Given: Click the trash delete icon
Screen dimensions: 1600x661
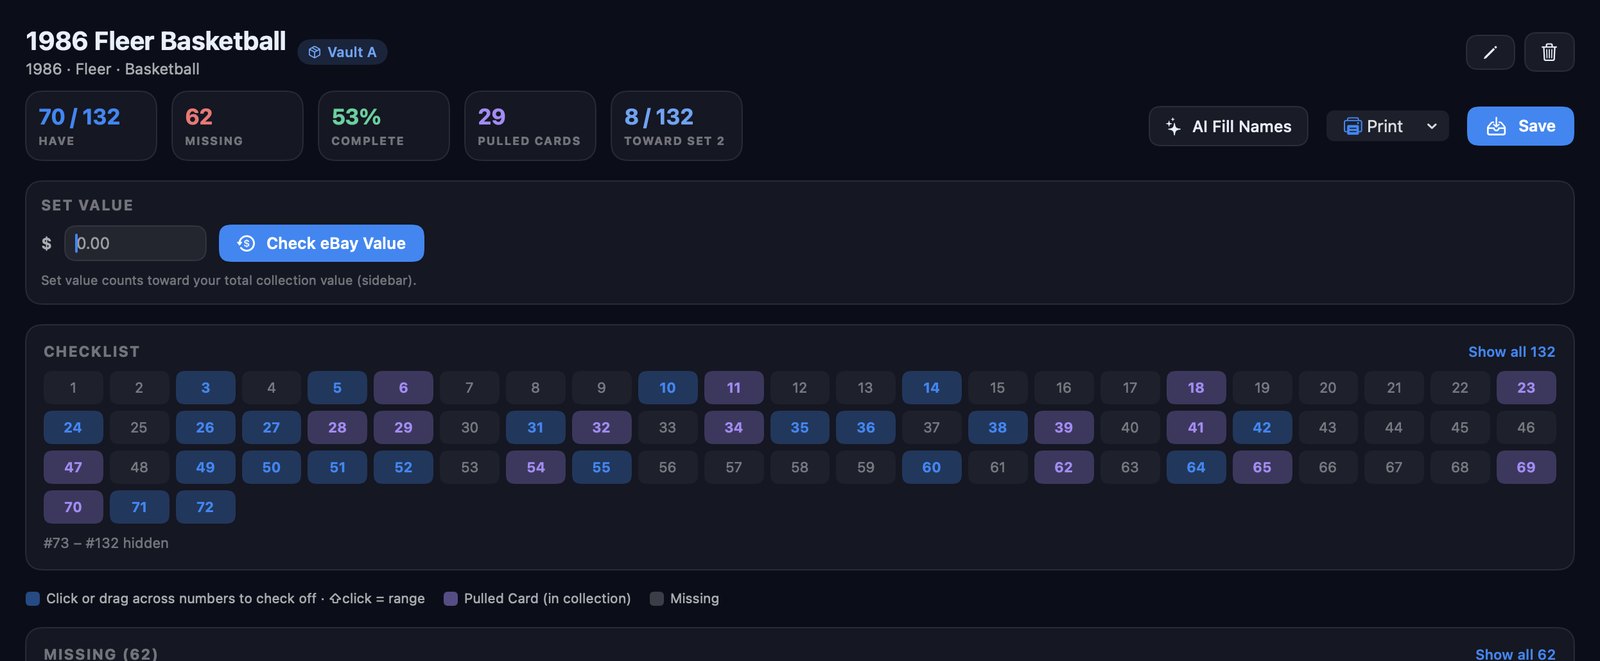Looking at the screenshot, I should (1549, 52).
